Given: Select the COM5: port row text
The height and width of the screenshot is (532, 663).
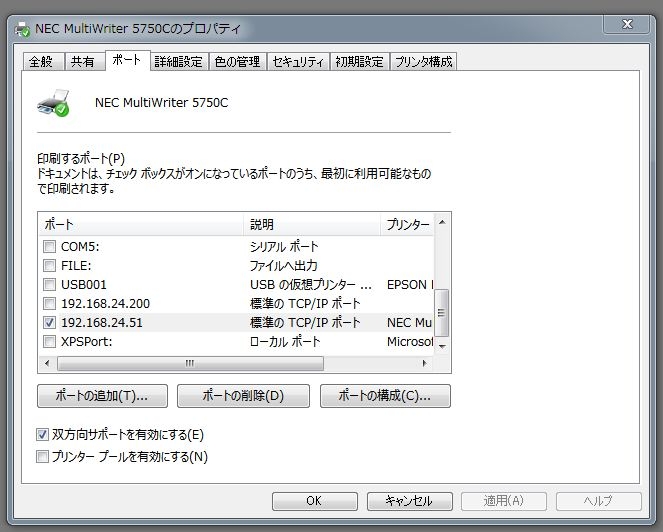Looking at the screenshot, I should coord(80,247).
